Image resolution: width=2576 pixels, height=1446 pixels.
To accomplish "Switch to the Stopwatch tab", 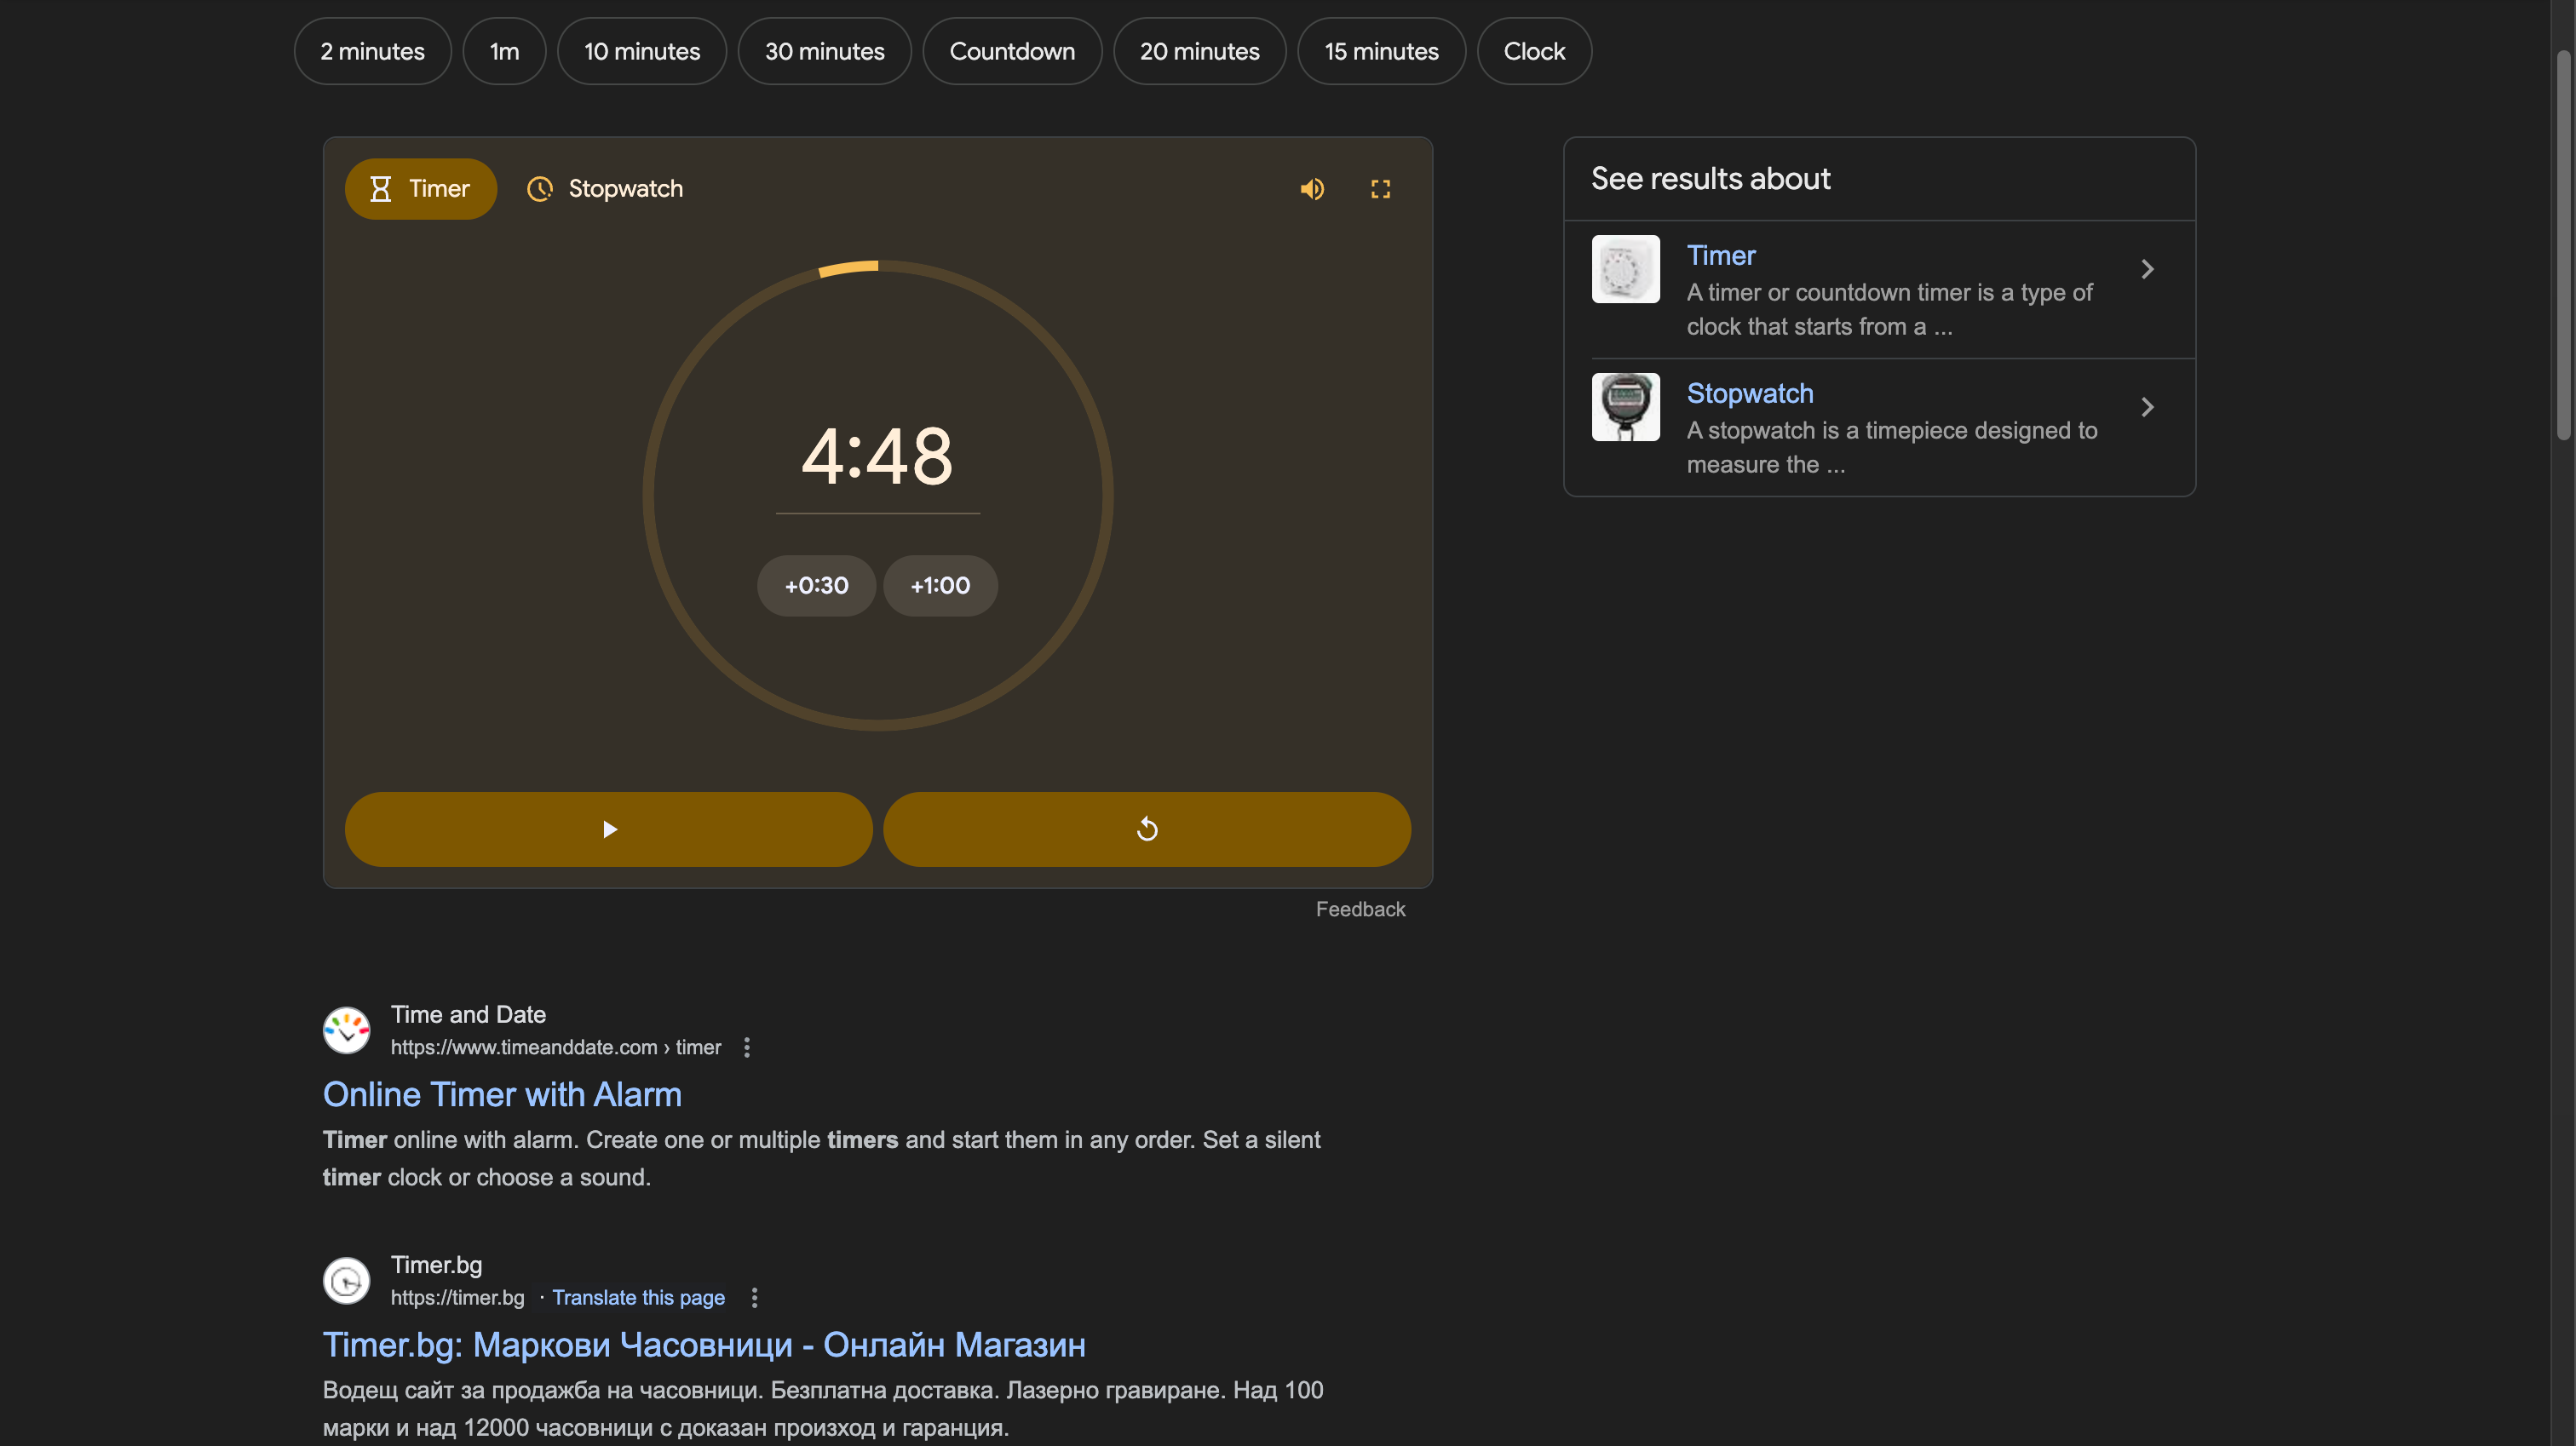I will coord(605,189).
